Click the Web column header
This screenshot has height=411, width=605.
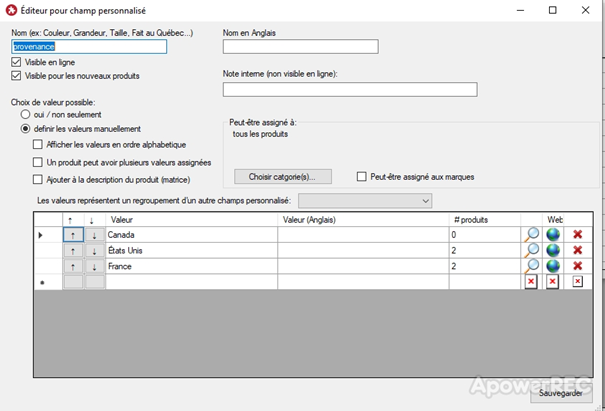point(553,220)
